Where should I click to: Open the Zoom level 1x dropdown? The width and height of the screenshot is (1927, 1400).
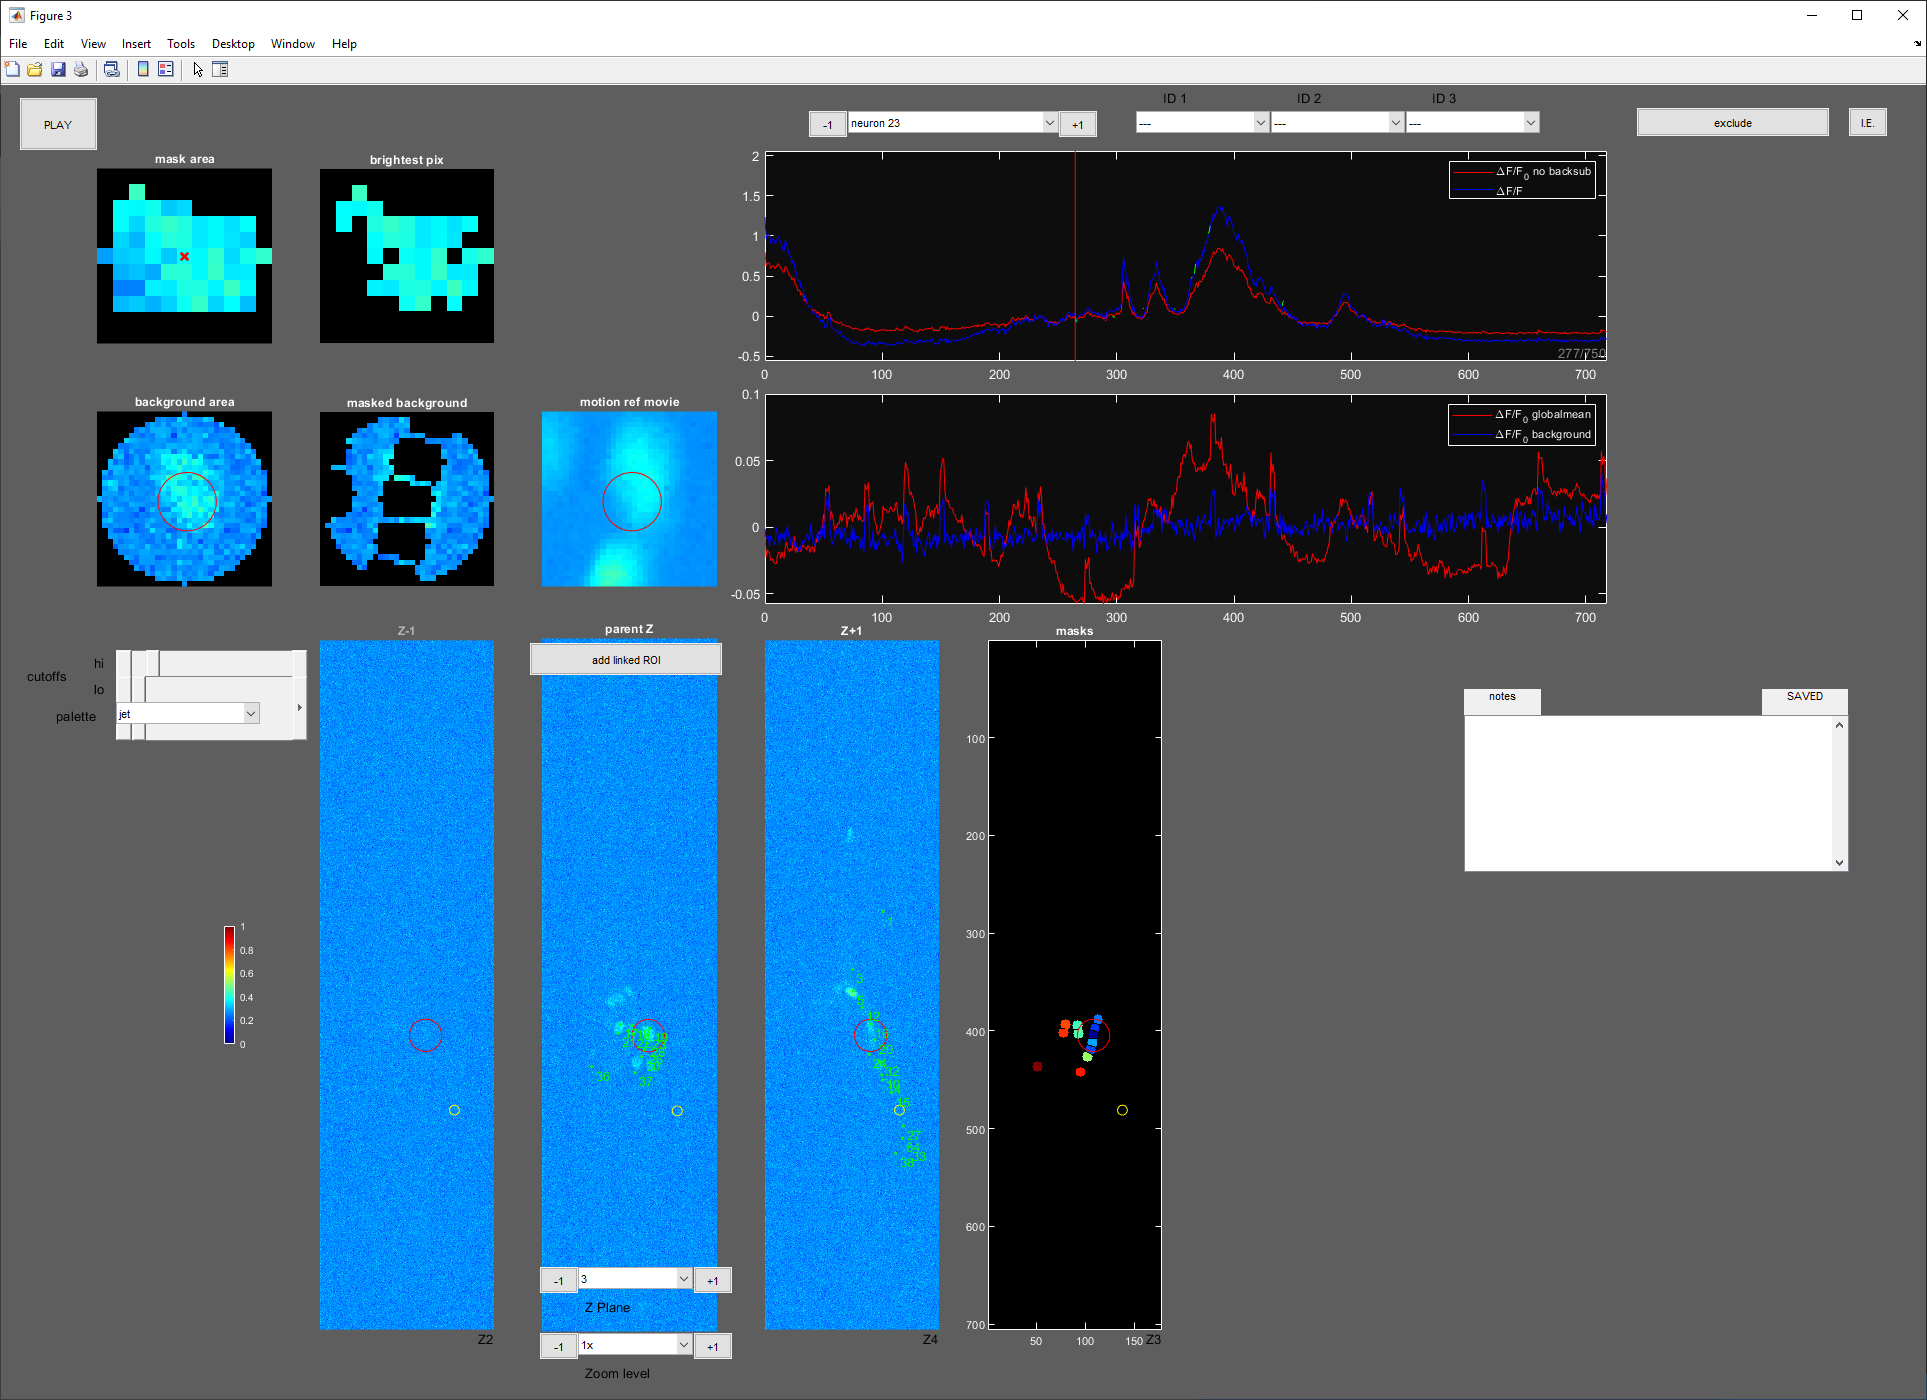(684, 1345)
